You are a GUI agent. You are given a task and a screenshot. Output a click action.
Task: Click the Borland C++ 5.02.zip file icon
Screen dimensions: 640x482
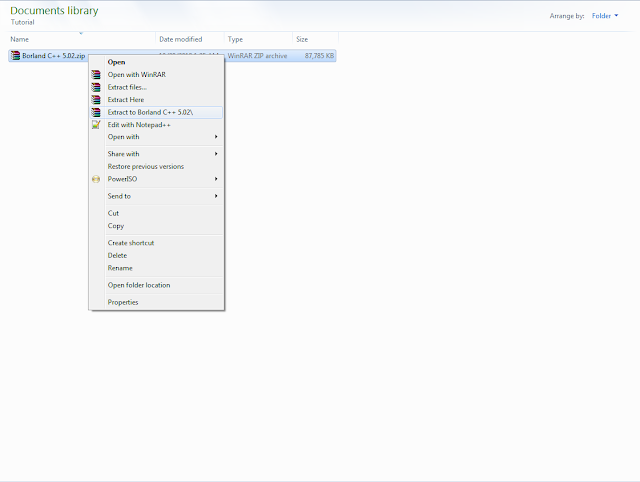coord(16,56)
